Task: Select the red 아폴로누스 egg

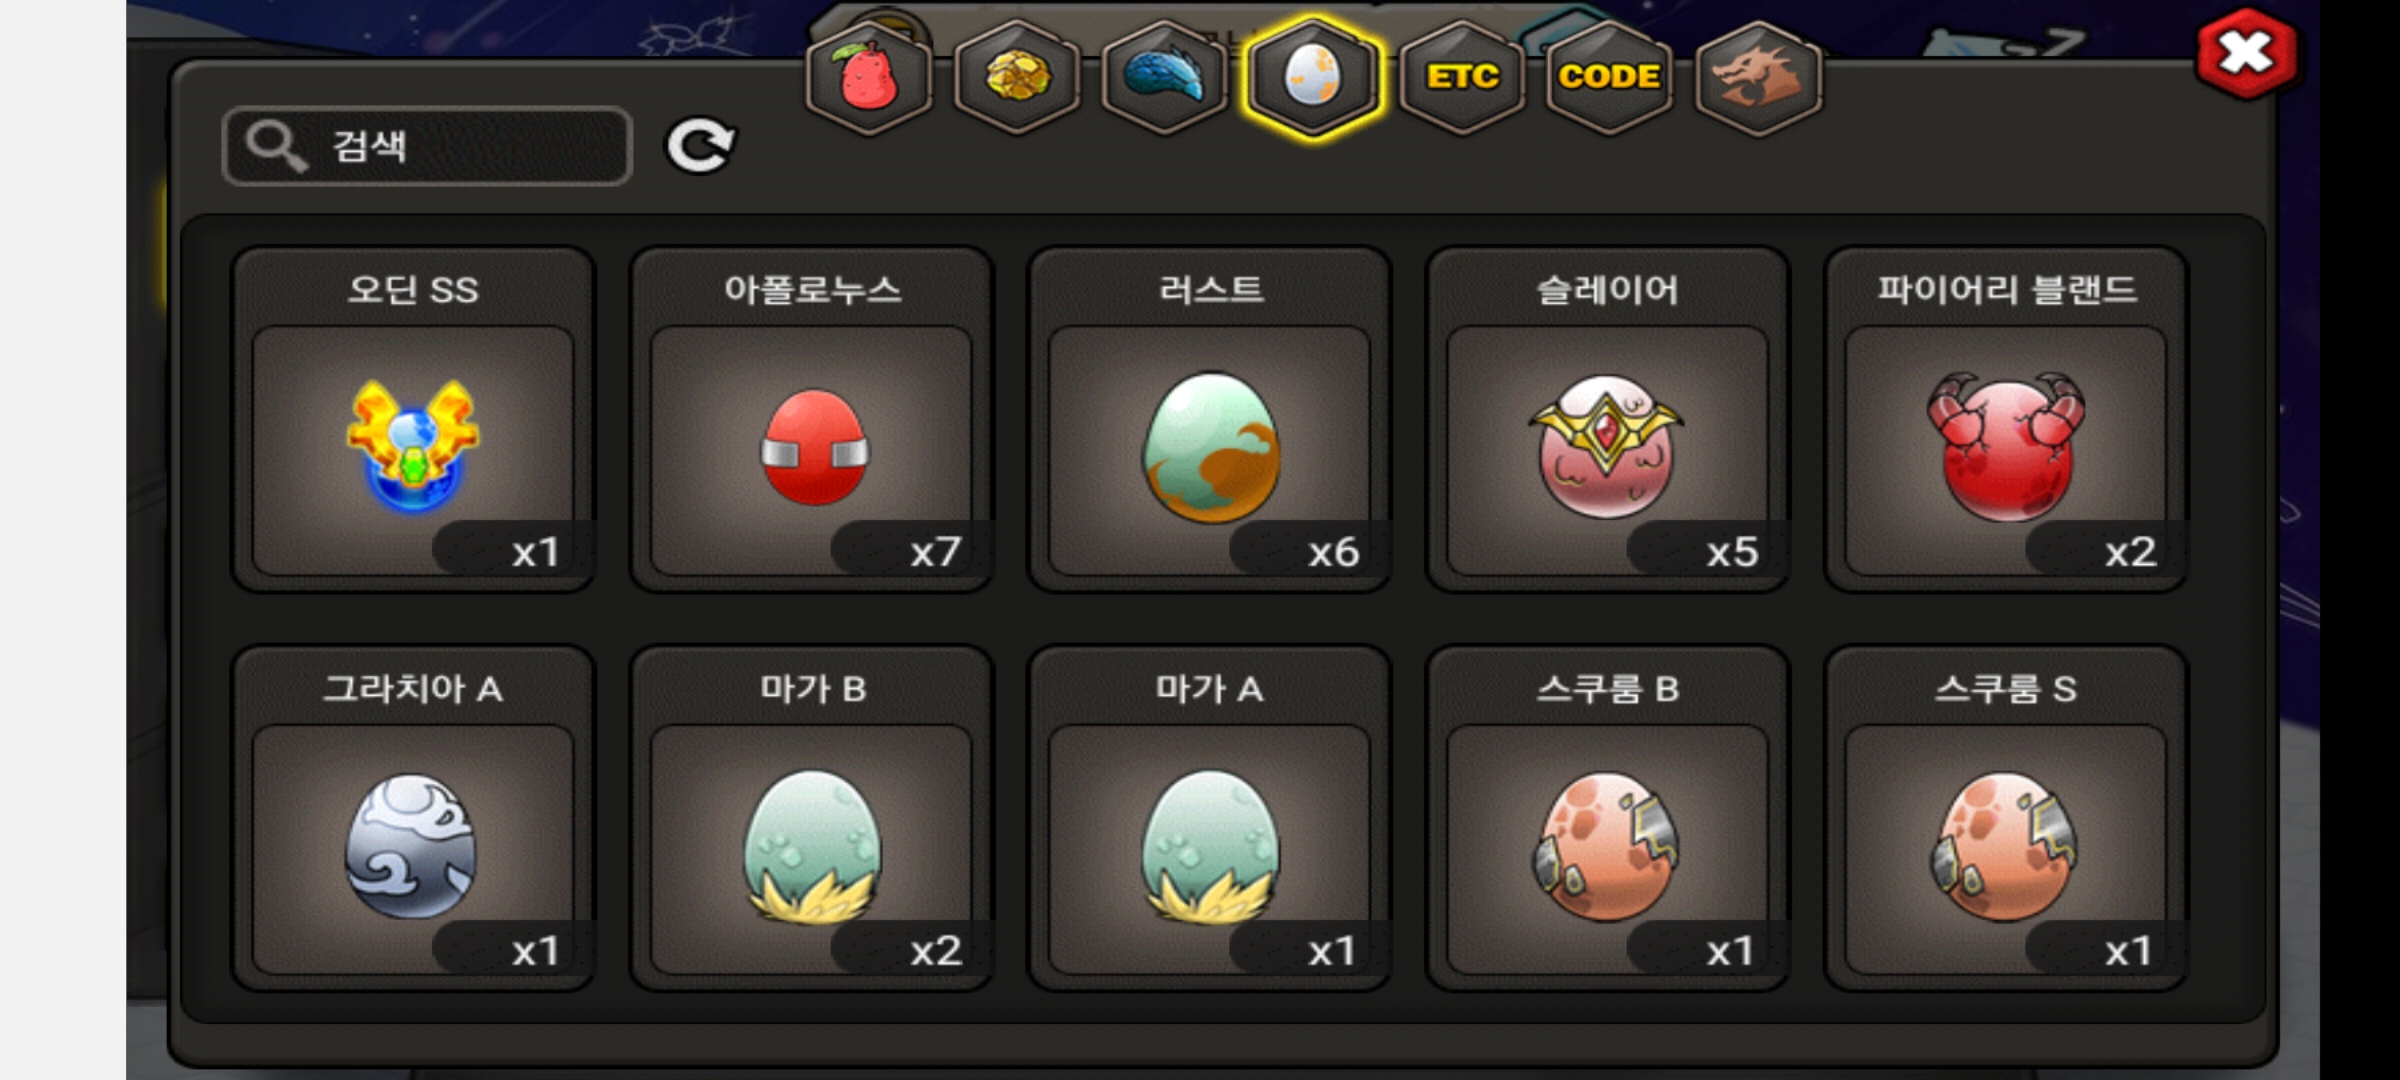Action: tap(812, 420)
